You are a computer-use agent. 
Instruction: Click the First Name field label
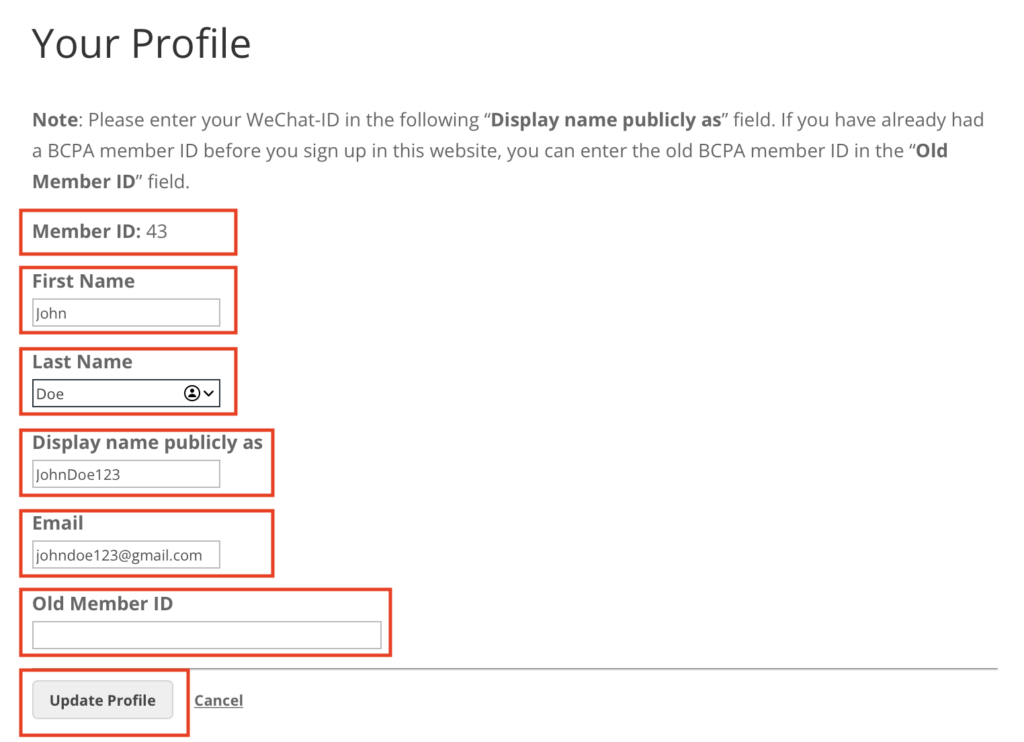(x=83, y=281)
